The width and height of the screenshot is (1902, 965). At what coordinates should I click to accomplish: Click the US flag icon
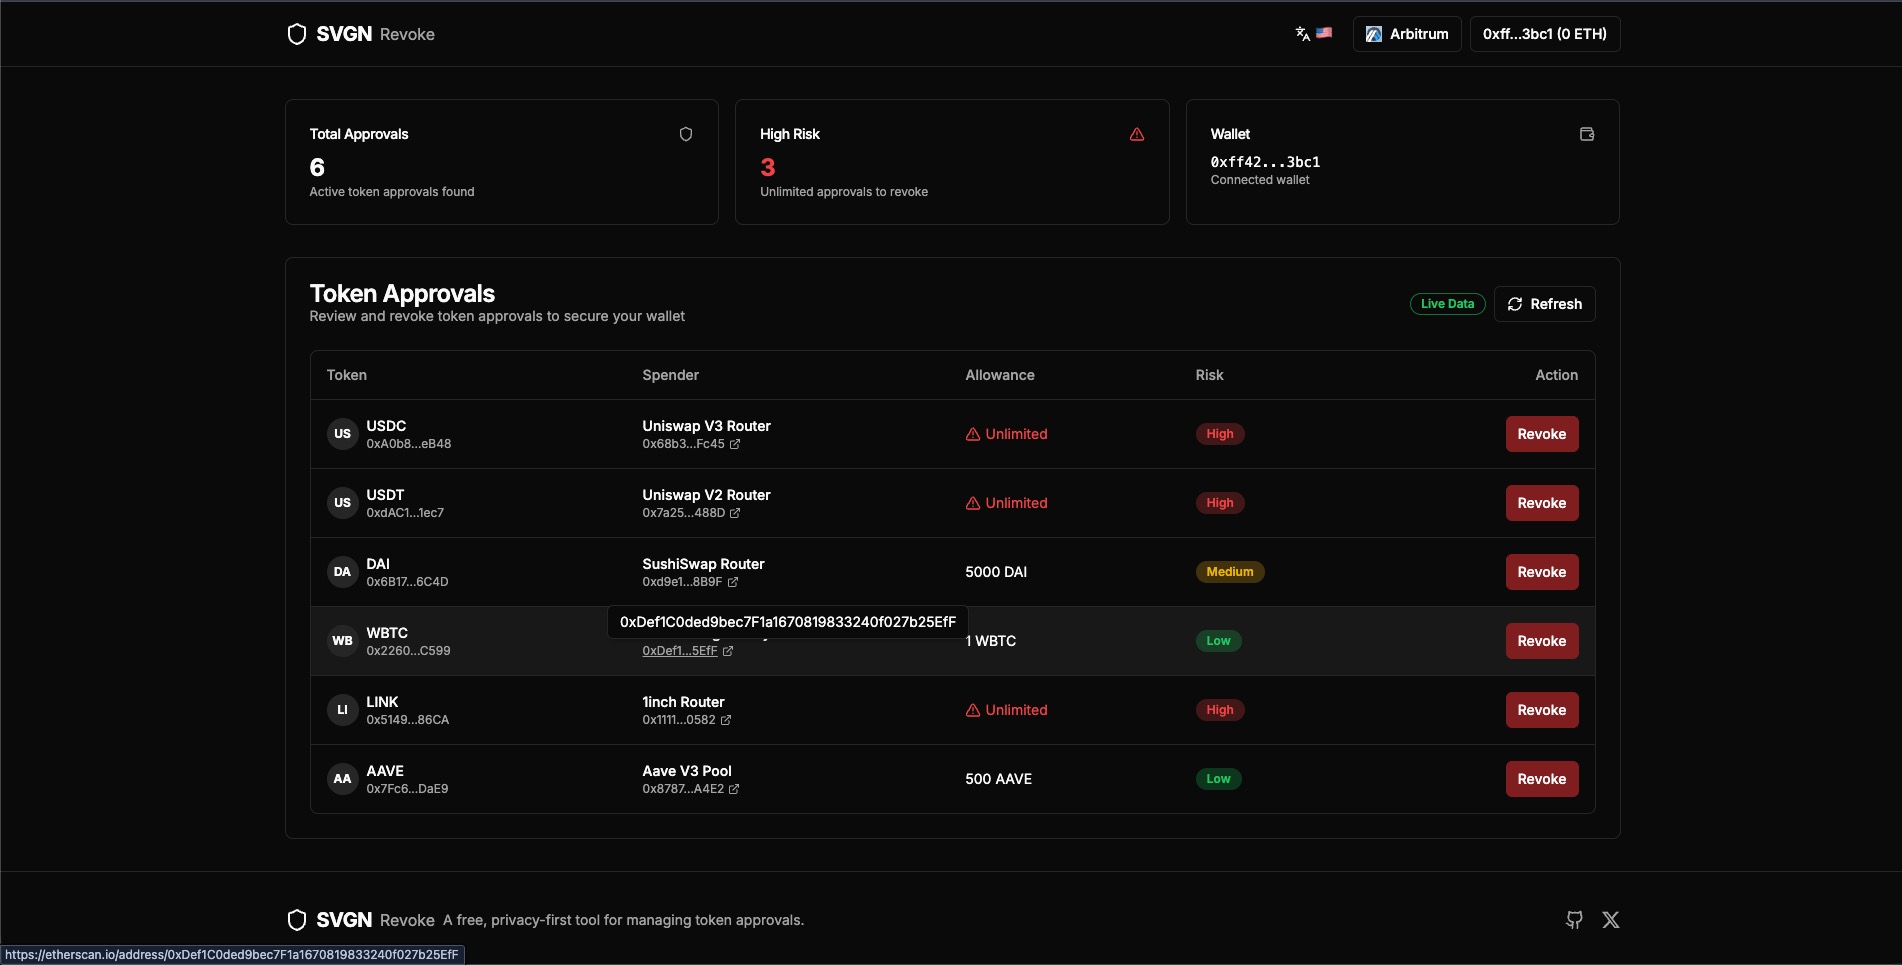1324,33
